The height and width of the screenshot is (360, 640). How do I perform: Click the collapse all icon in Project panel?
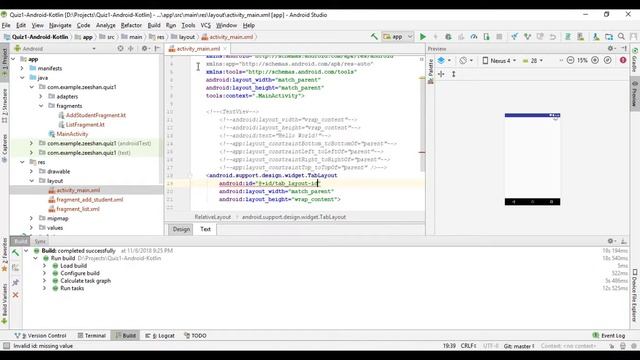click(131, 48)
